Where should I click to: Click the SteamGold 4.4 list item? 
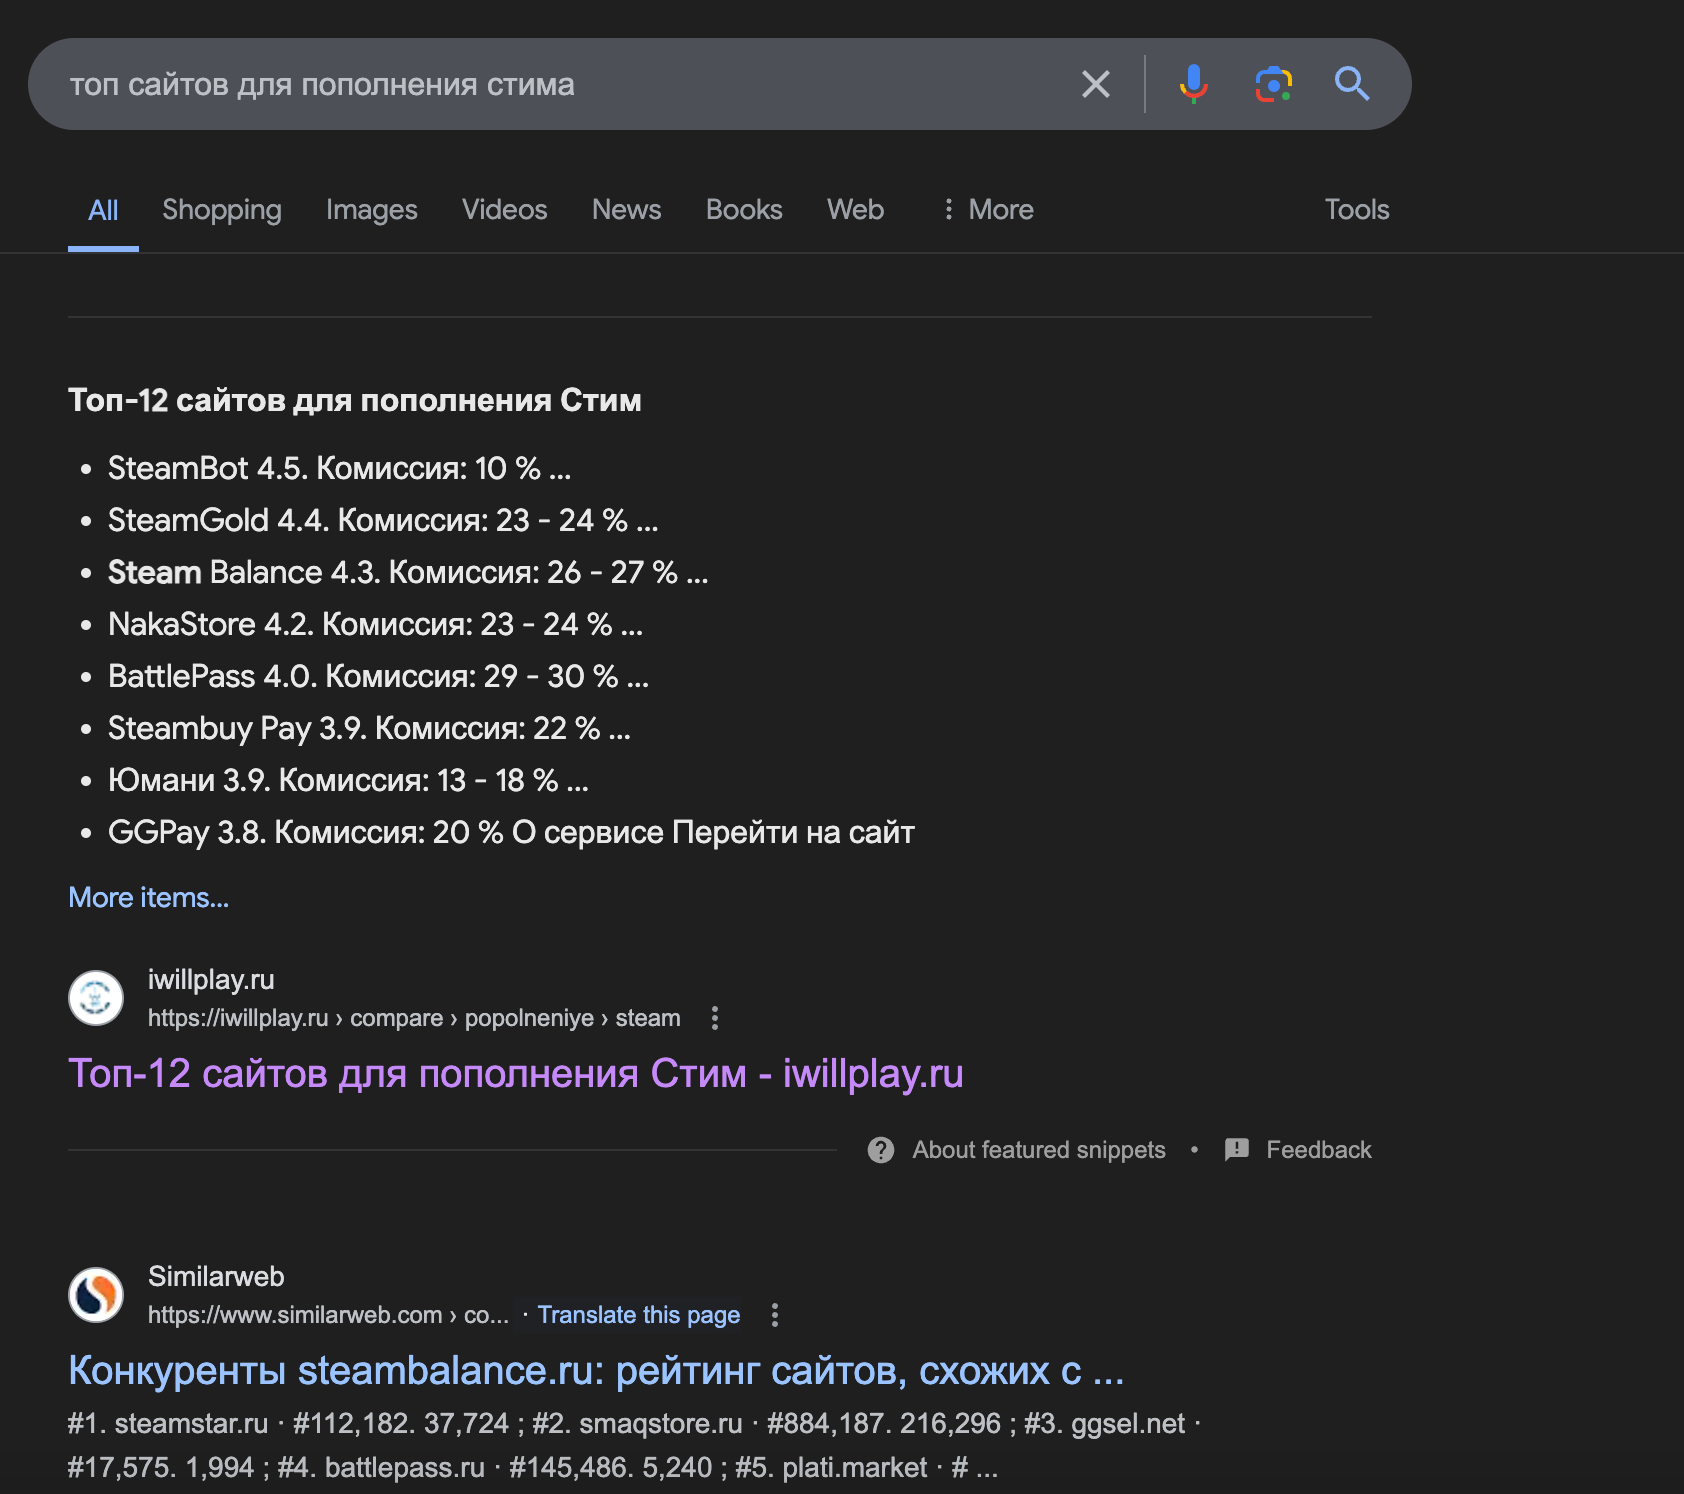point(383,520)
